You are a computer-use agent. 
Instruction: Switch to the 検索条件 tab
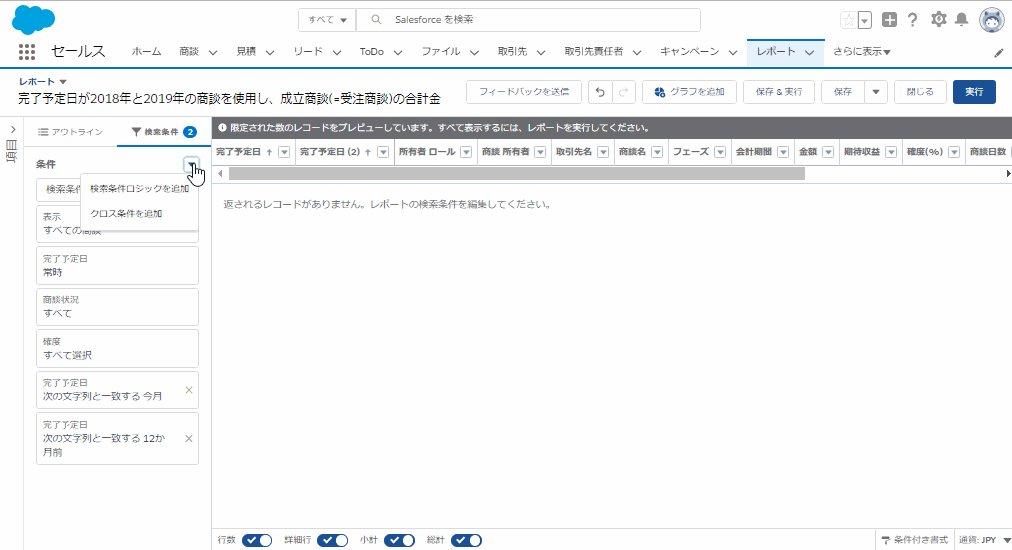163,132
